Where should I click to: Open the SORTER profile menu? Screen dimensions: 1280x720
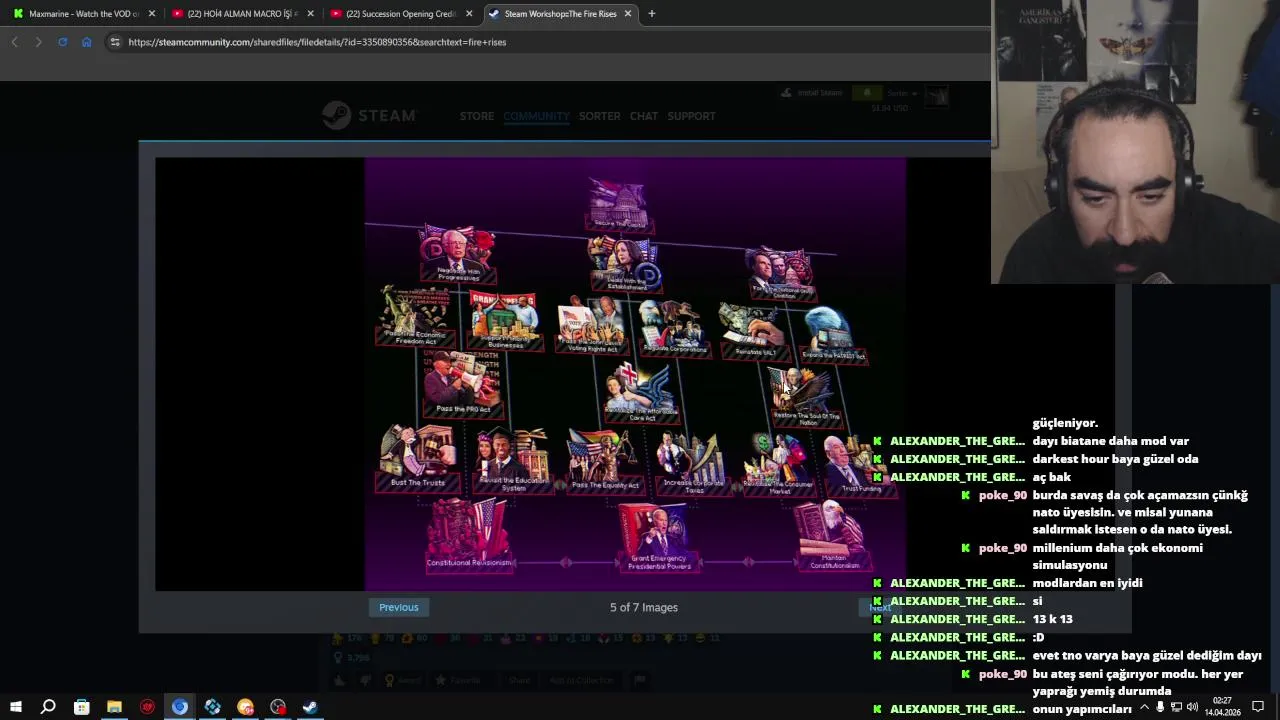(600, 116)
